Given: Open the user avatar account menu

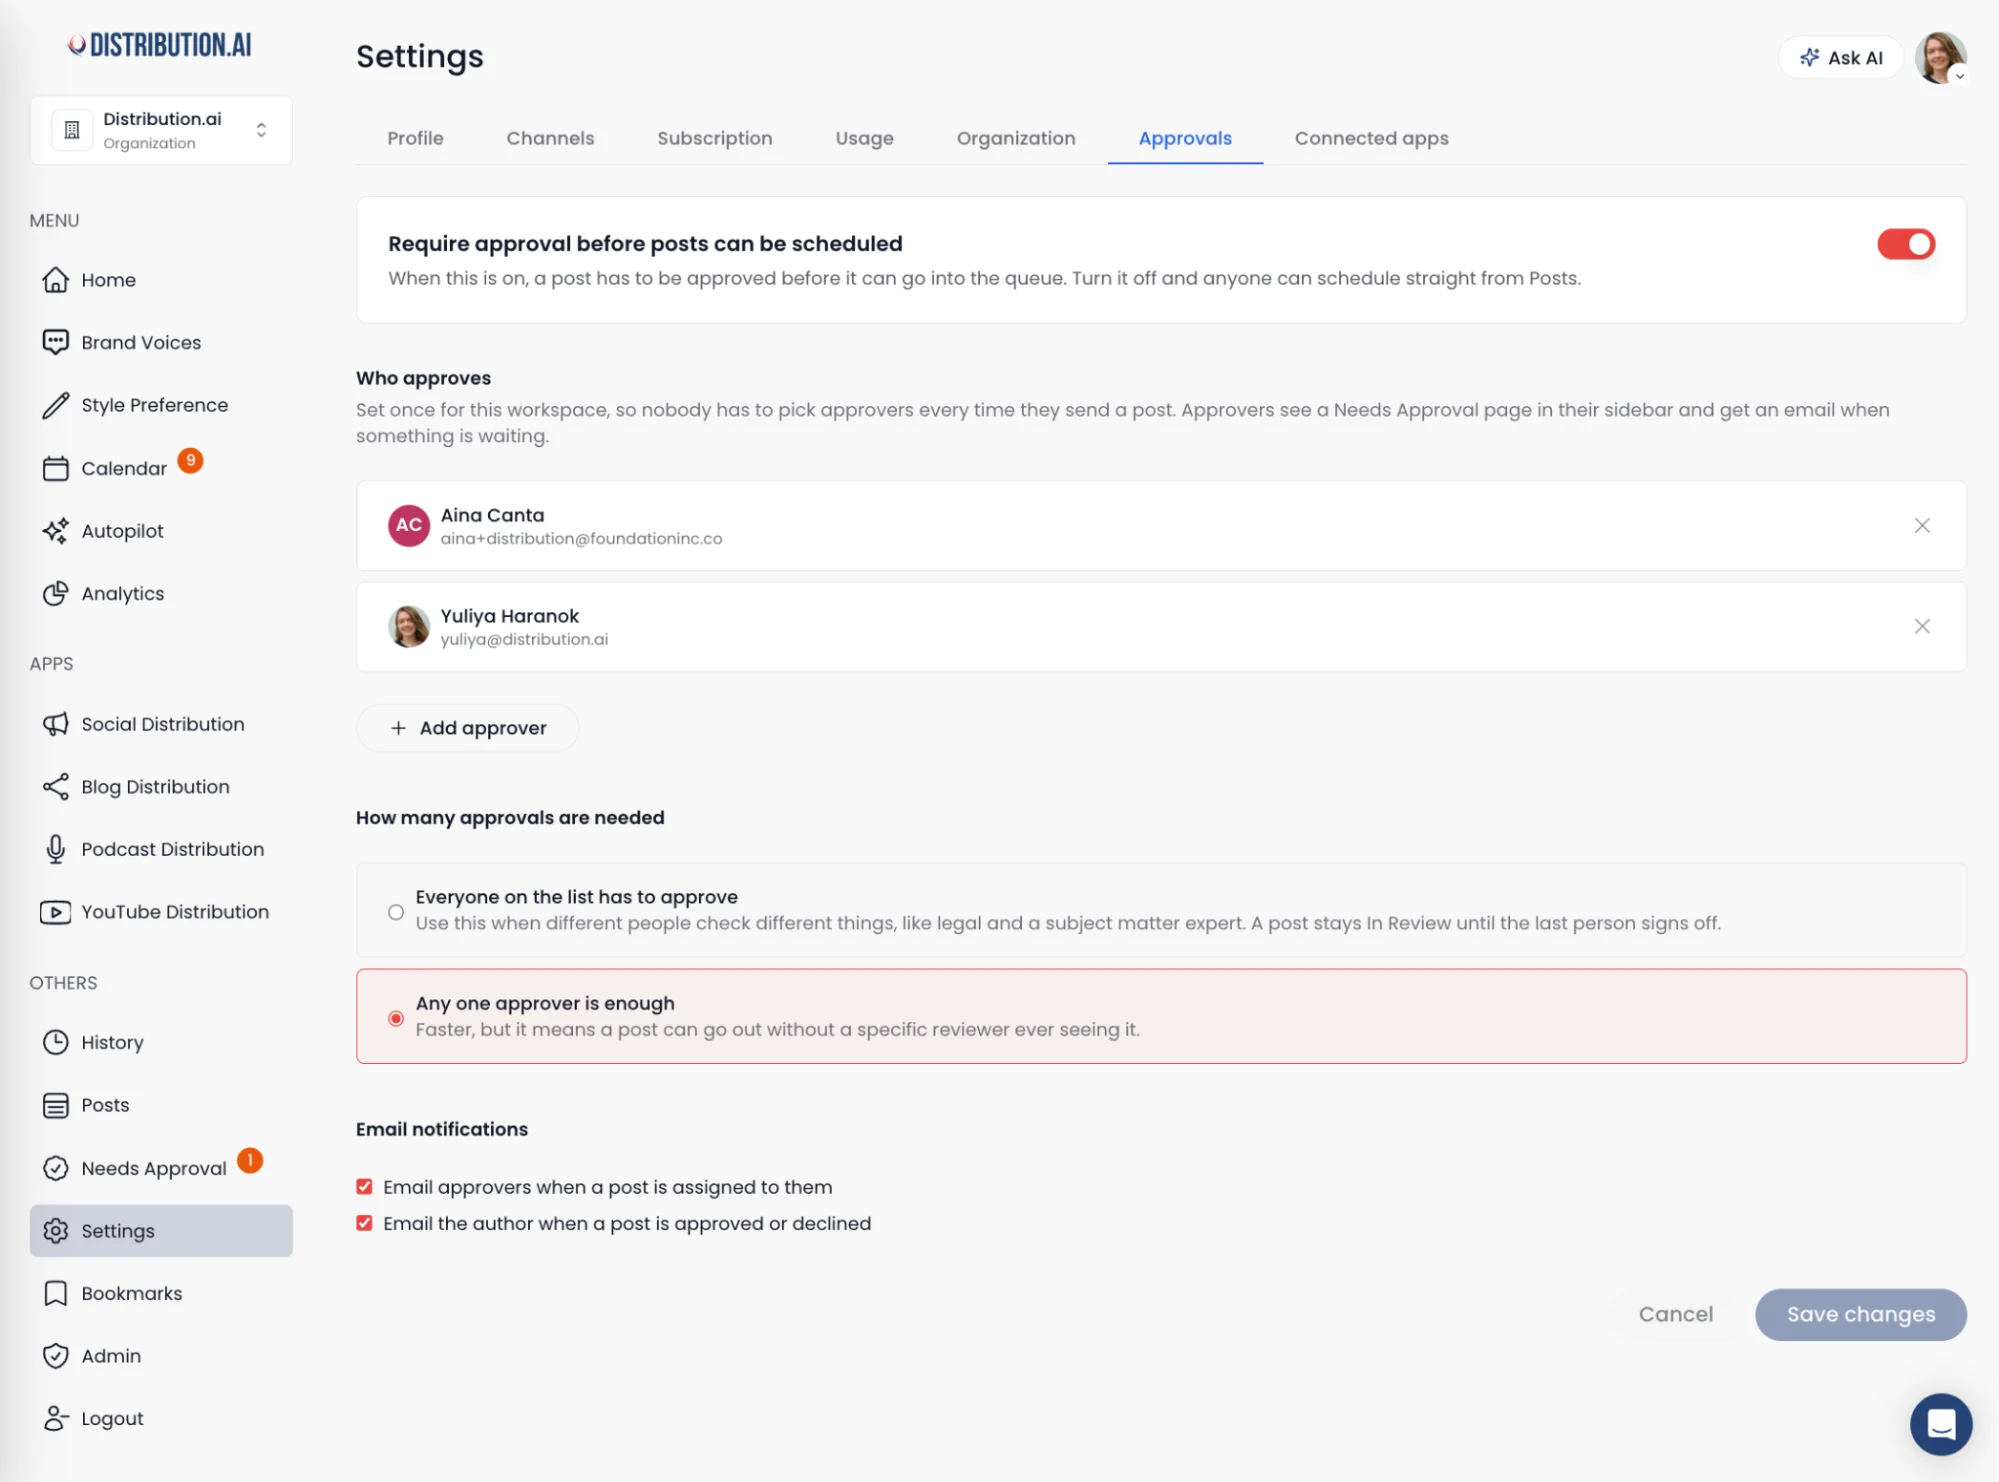Looking at the screenshot, I should pyautogui.click(x=1941, y=58).
